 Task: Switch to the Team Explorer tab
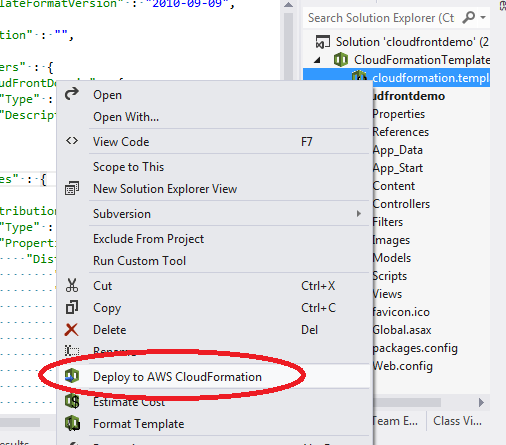click(x=395, y=421)
